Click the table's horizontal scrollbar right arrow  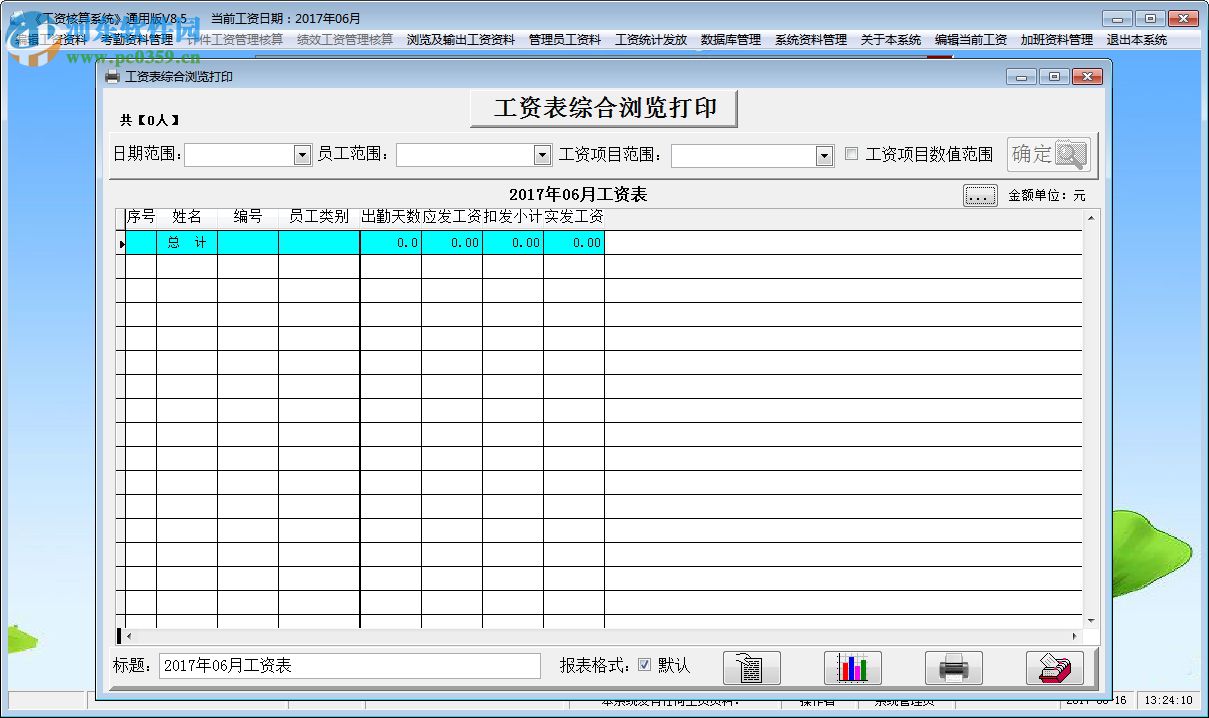1075,636
